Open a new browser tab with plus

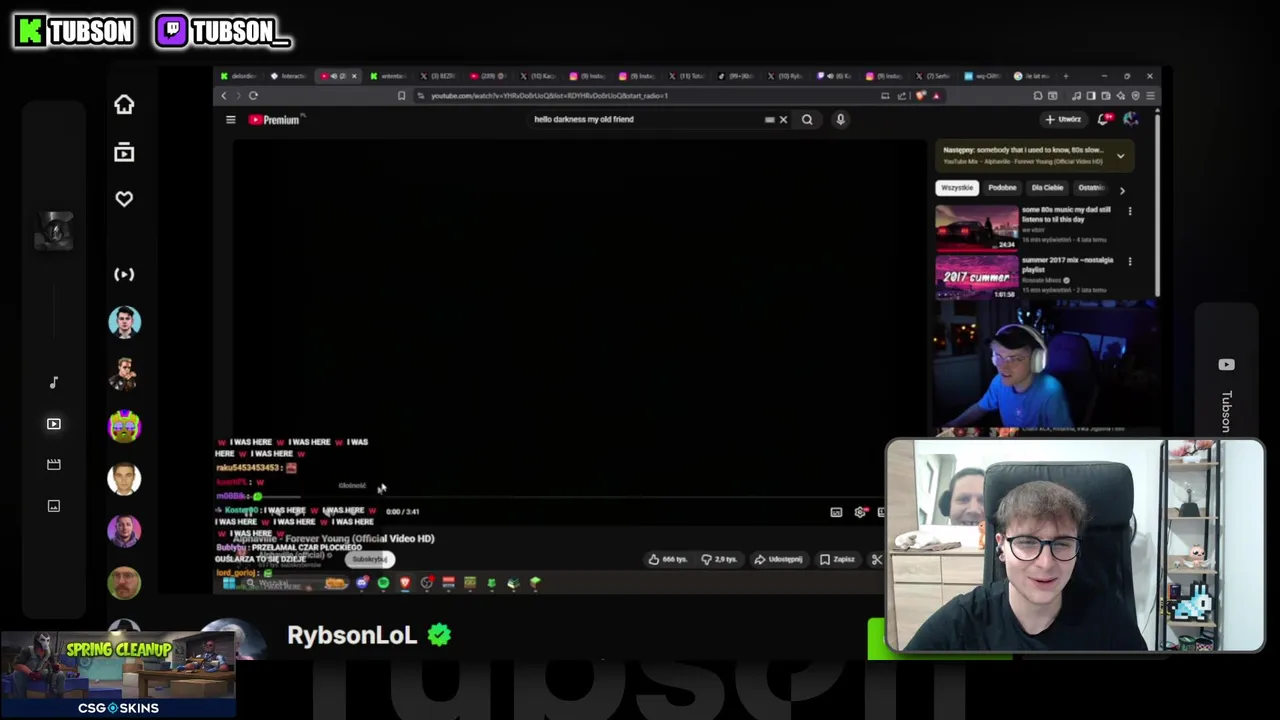click(x=1066, y=76)
